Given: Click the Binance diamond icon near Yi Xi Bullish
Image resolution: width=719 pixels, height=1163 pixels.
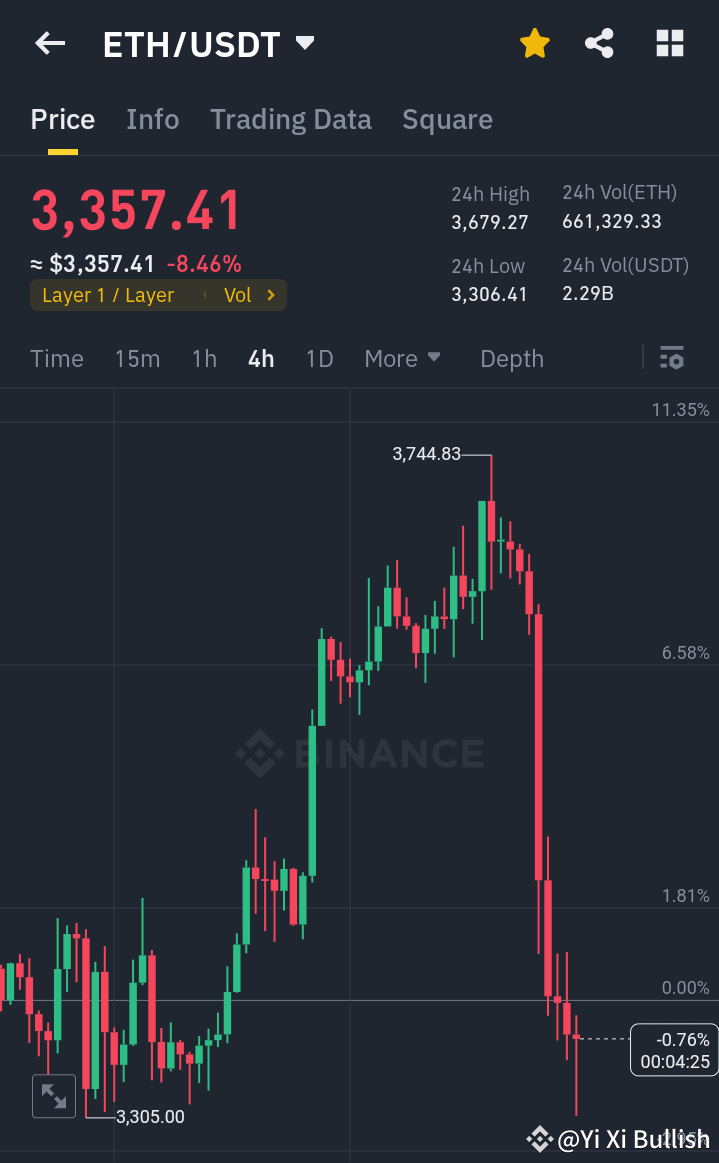Looking at the screenshot, I should pos(540,1139).
